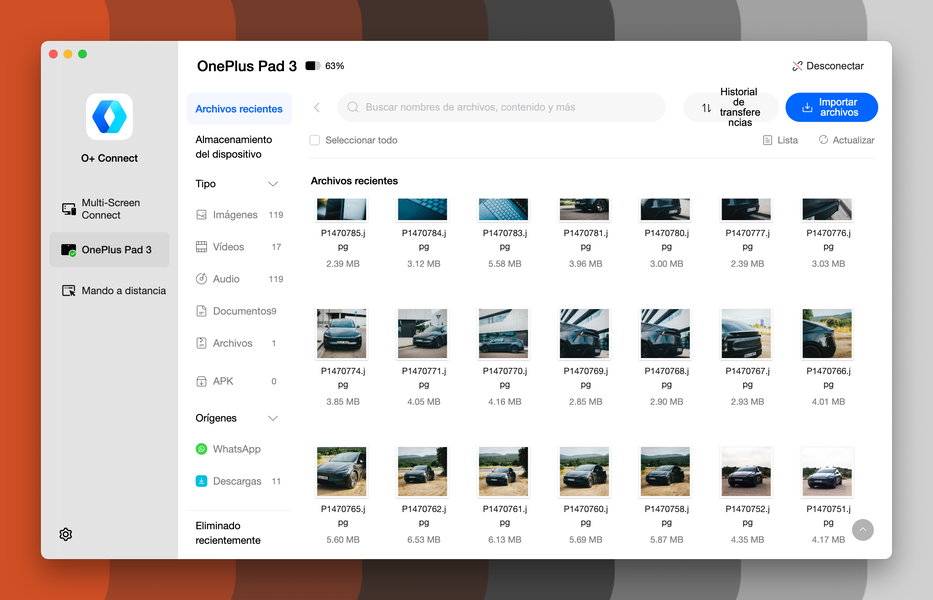Select thumbnail of P1470767.jpg
Image resolution: width=933 pixels, height=600 pixels.
click(746, 334)
